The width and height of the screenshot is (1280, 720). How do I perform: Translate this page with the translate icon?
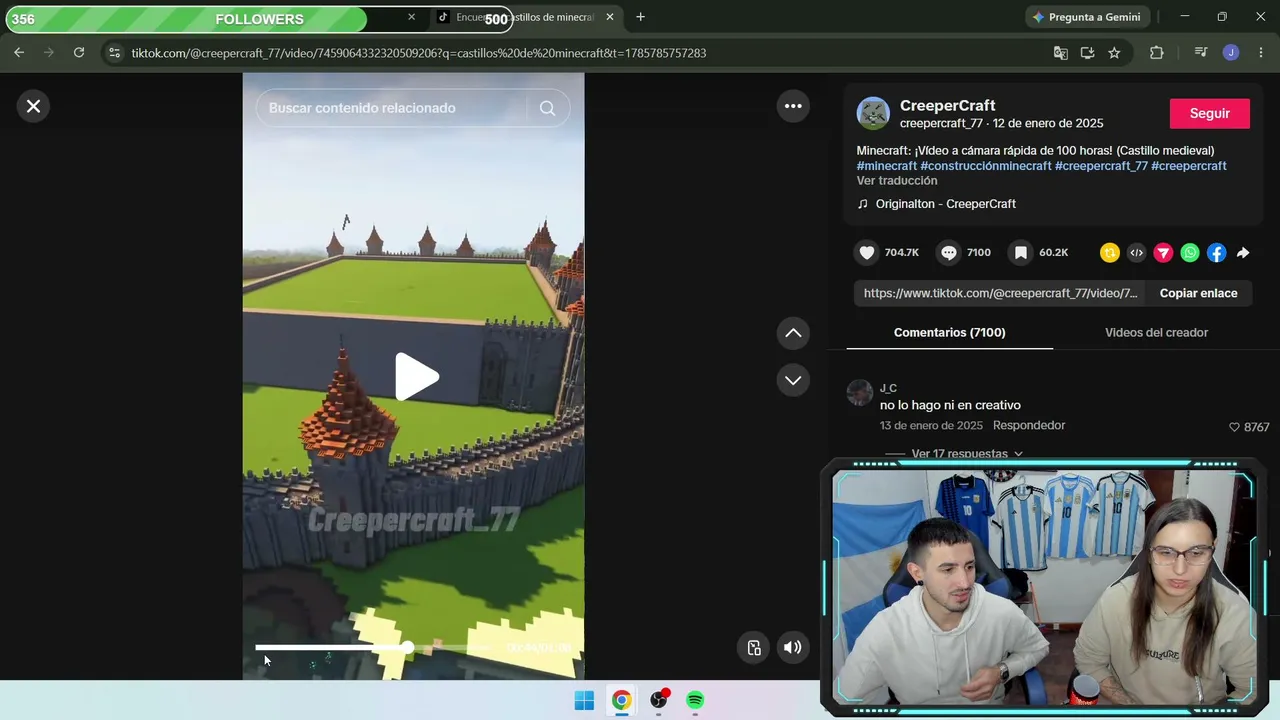1060,53
